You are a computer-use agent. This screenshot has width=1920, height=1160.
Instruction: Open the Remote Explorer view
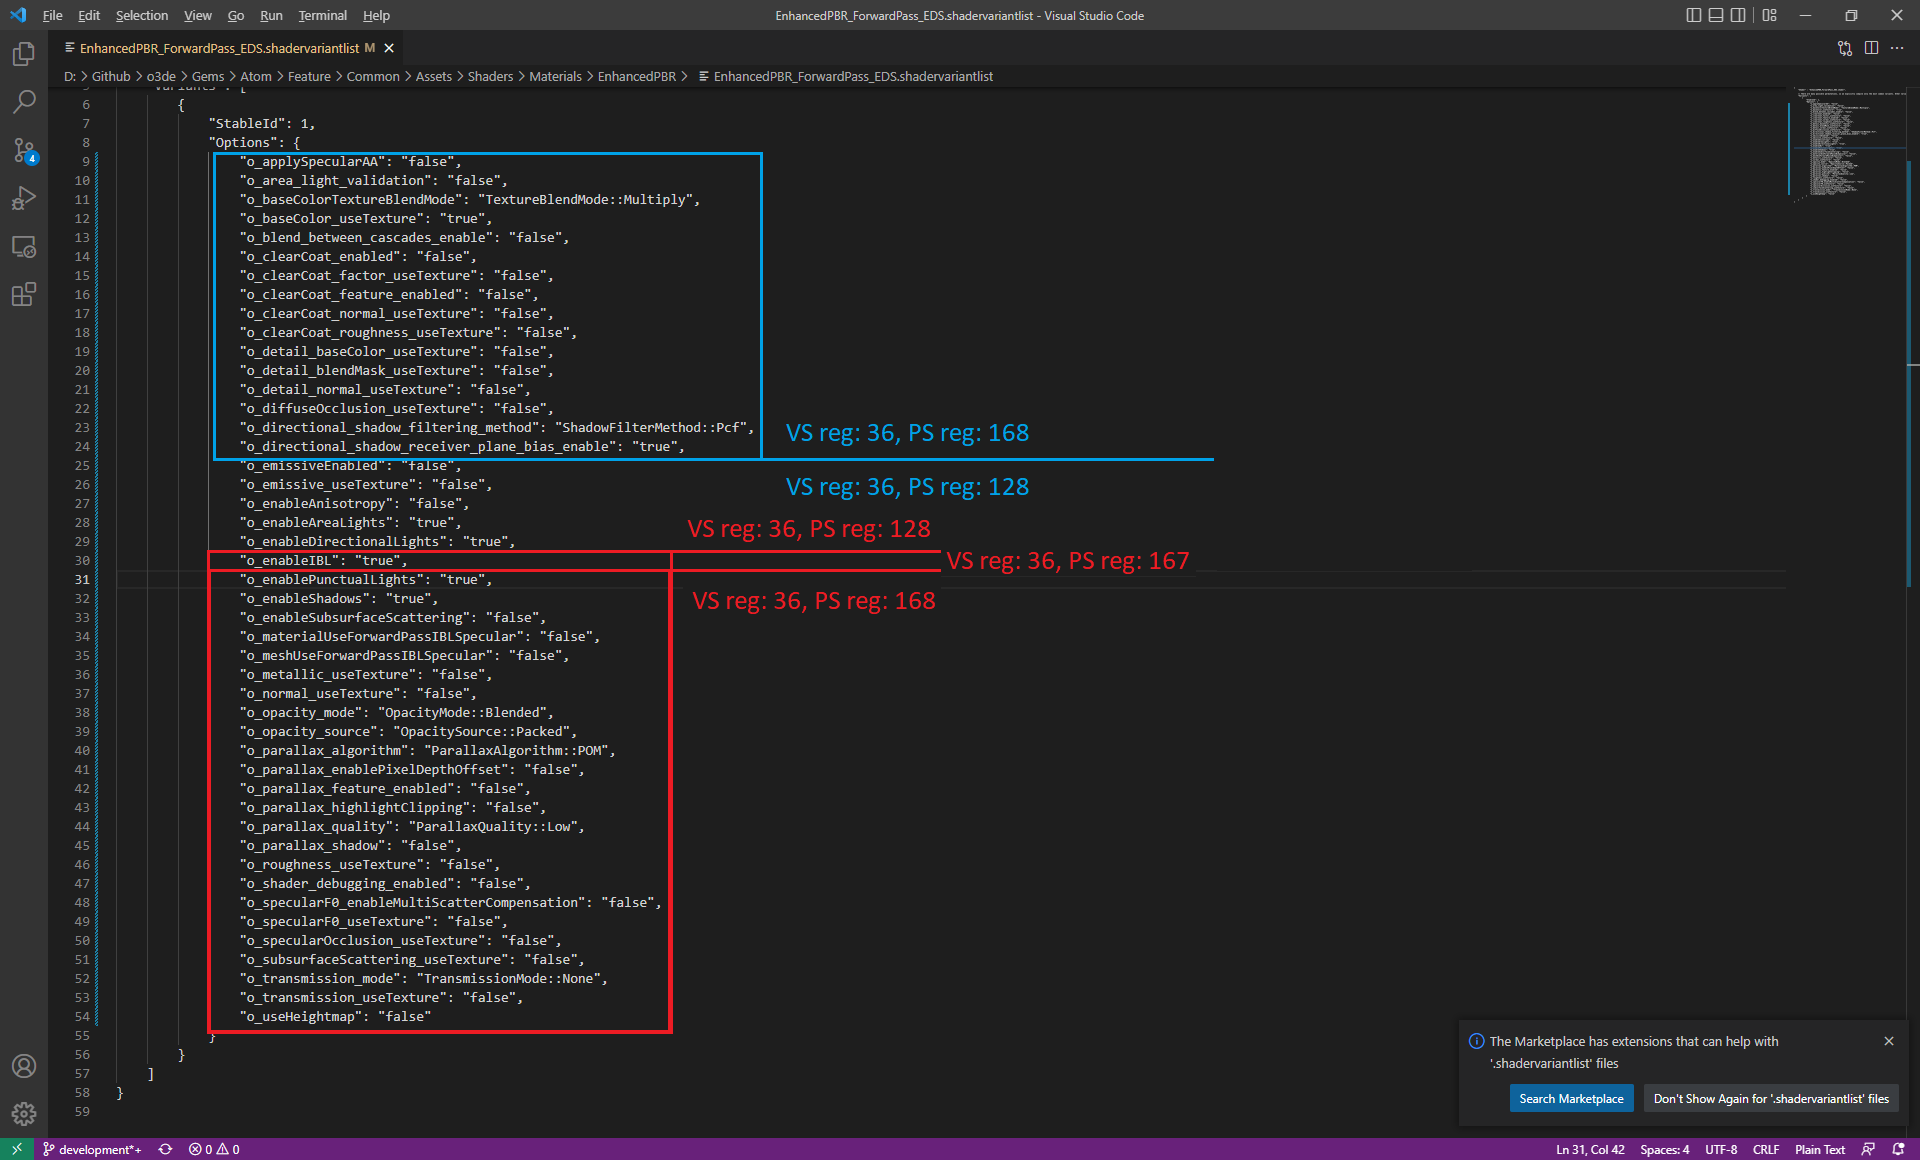[x=24, y=246]
